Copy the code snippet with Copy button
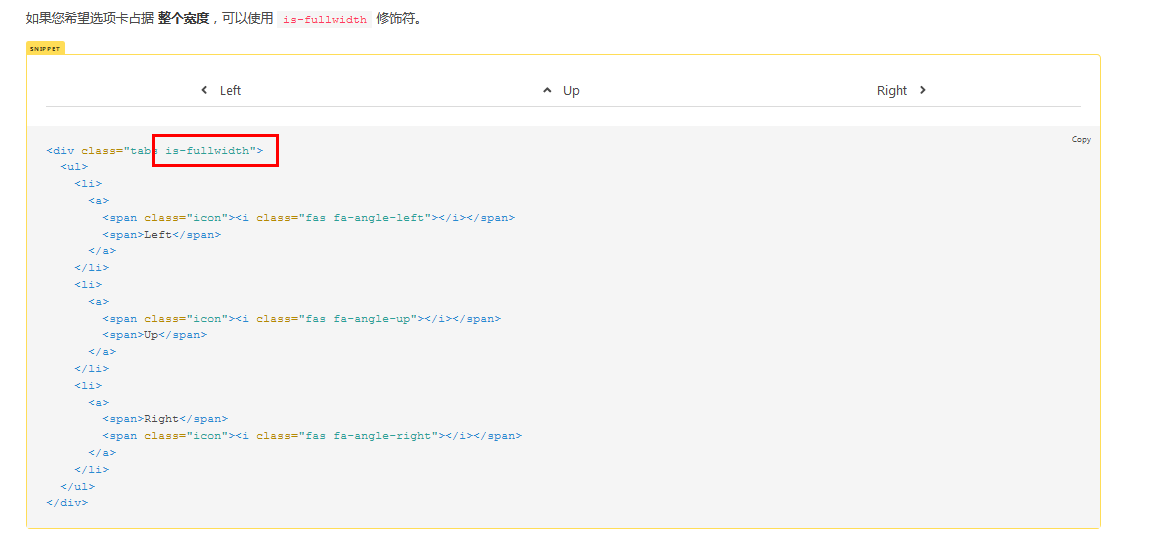1150x540 pixels. point(1081,139)
